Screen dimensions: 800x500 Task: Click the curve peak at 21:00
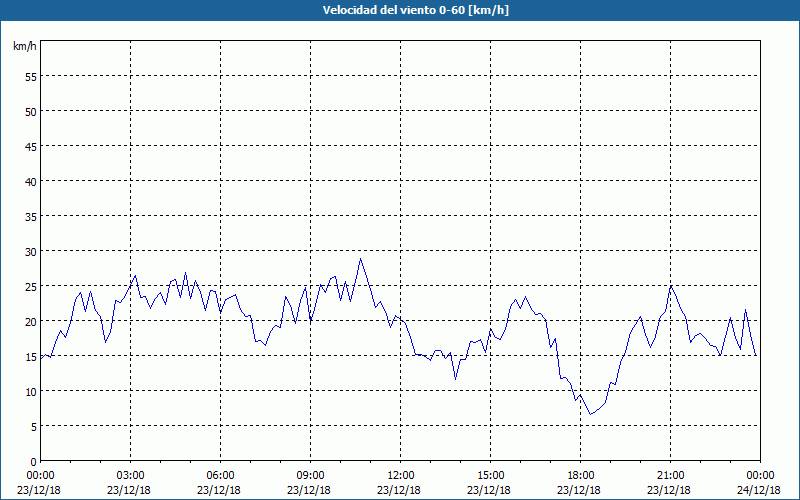click(x=671, y=286)
